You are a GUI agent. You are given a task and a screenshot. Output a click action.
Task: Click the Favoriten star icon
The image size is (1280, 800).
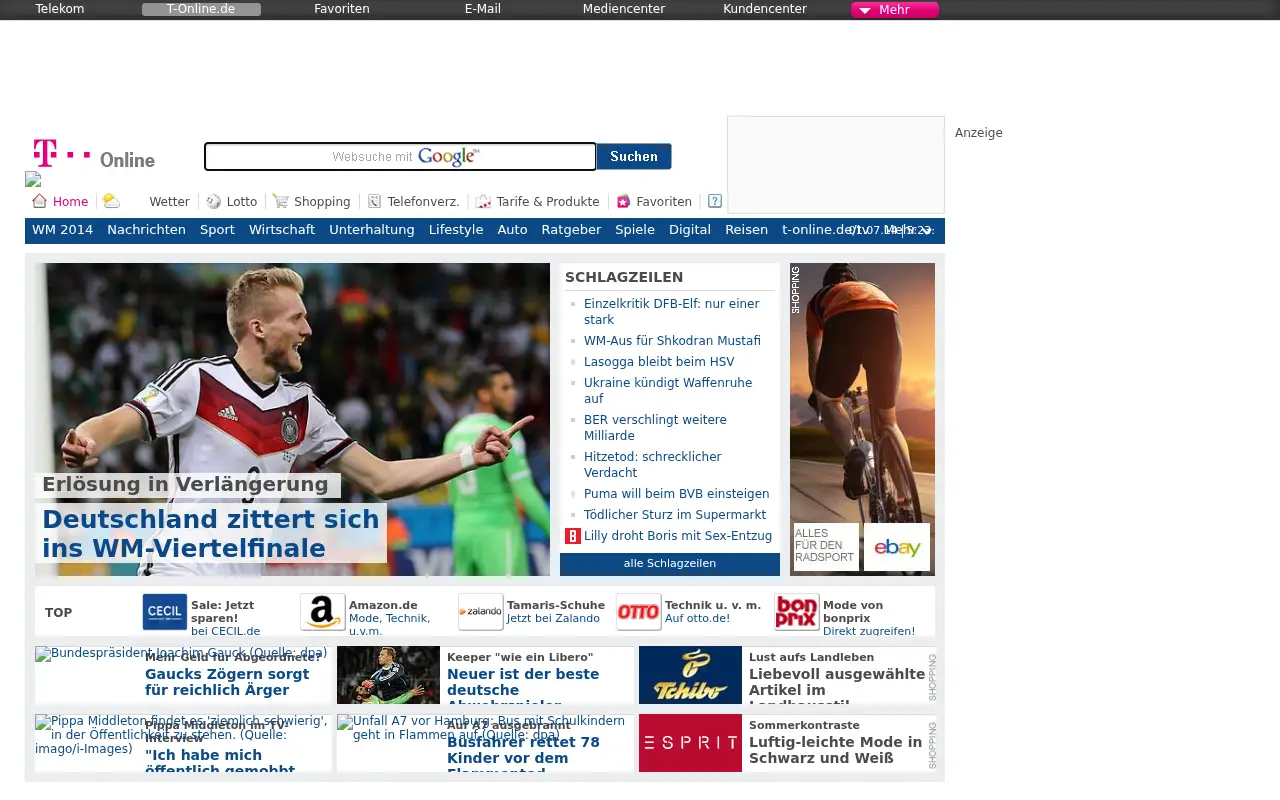(624, 201)
